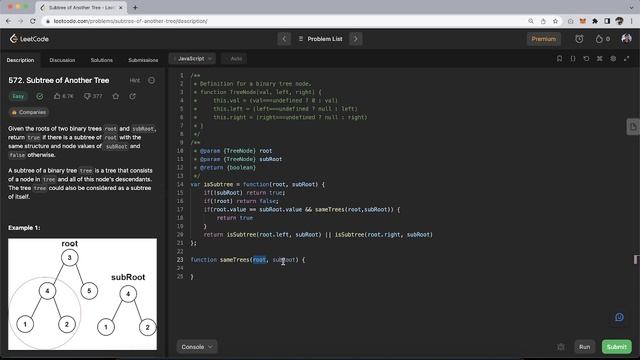Bookmark this page star in address bar
Viewport: 640px width, 360px height.
coord(555,21)
